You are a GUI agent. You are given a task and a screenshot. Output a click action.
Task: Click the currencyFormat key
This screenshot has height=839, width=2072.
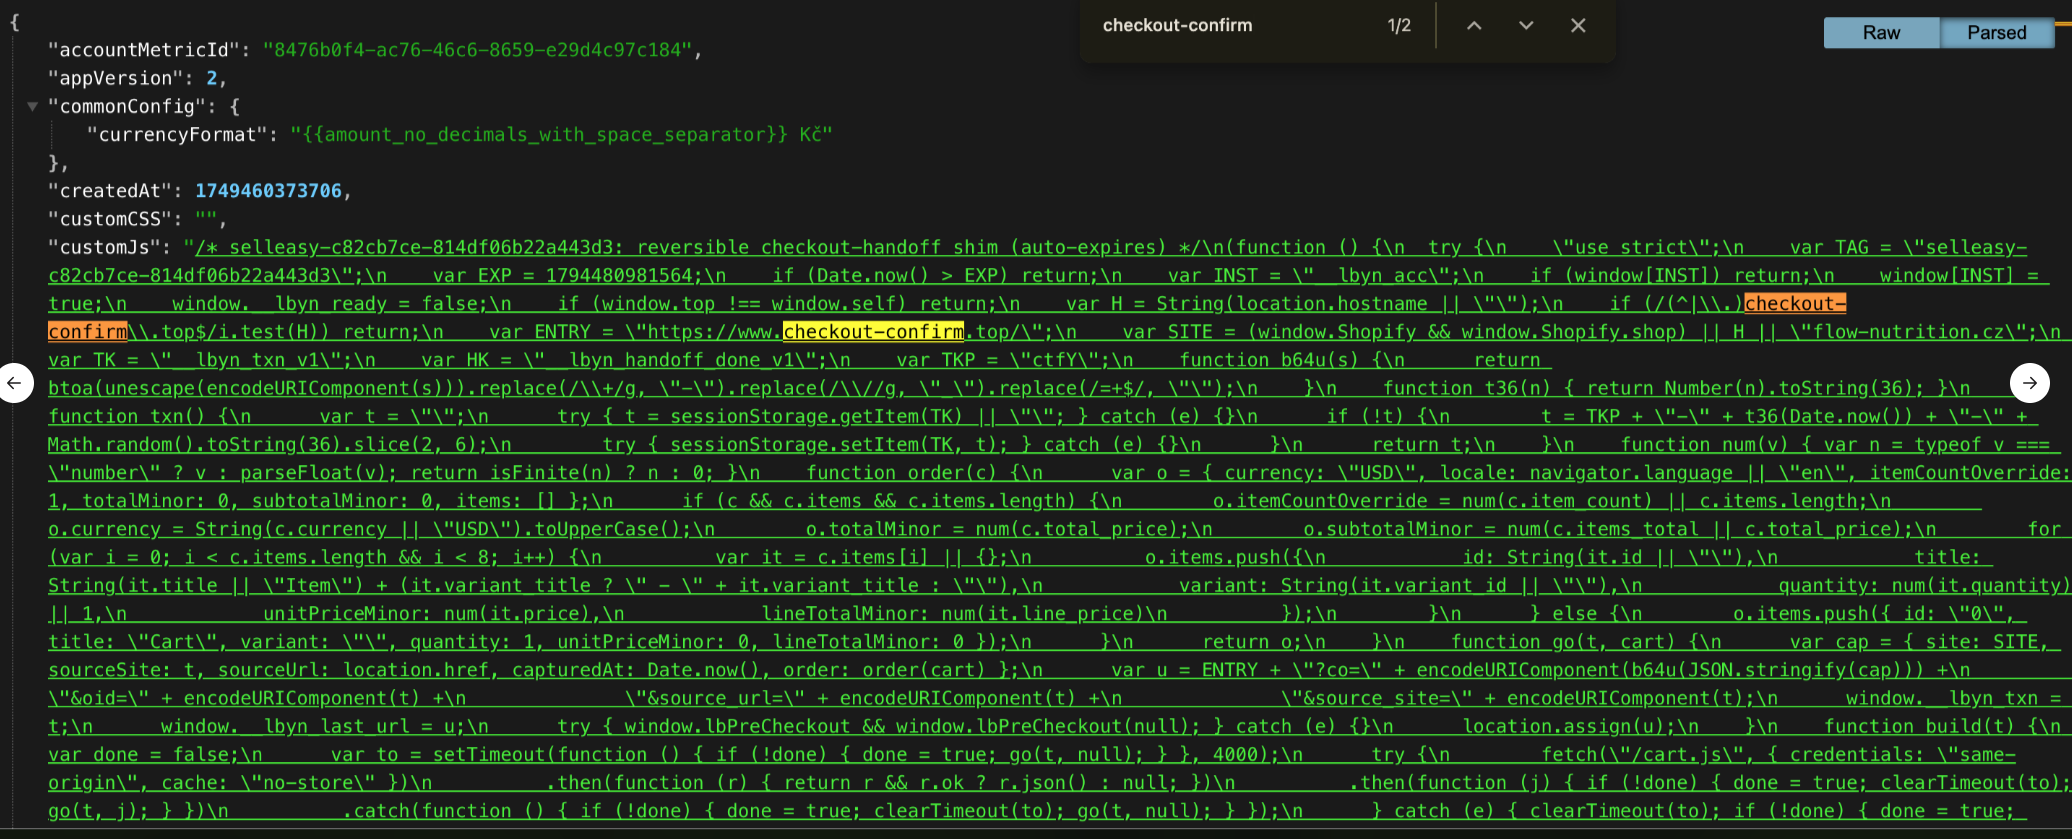(x=177, y=134)
